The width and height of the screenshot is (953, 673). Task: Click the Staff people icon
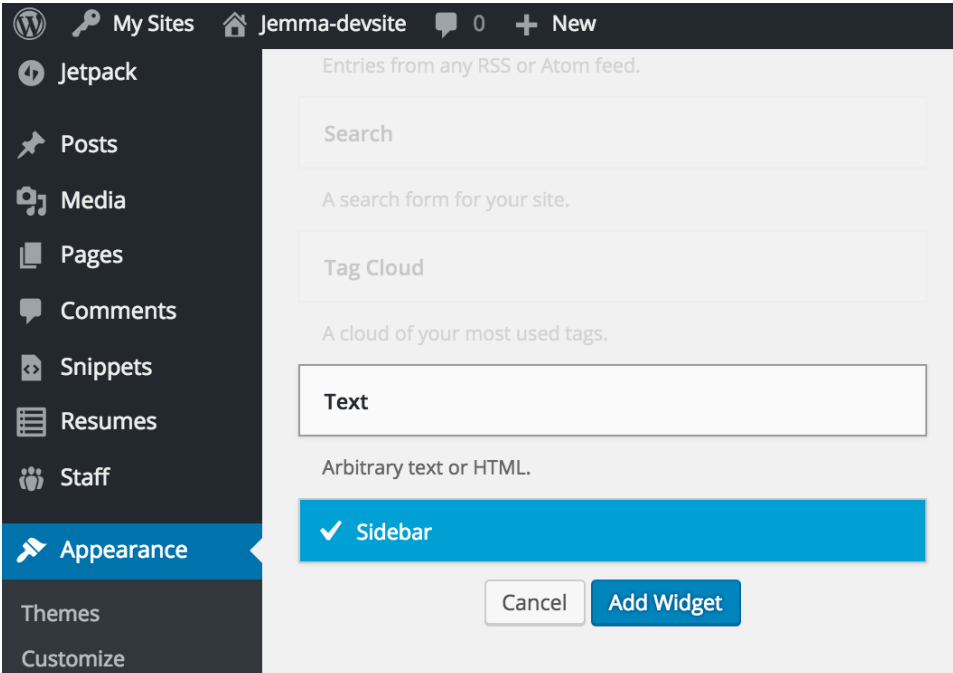coord(31,478)
